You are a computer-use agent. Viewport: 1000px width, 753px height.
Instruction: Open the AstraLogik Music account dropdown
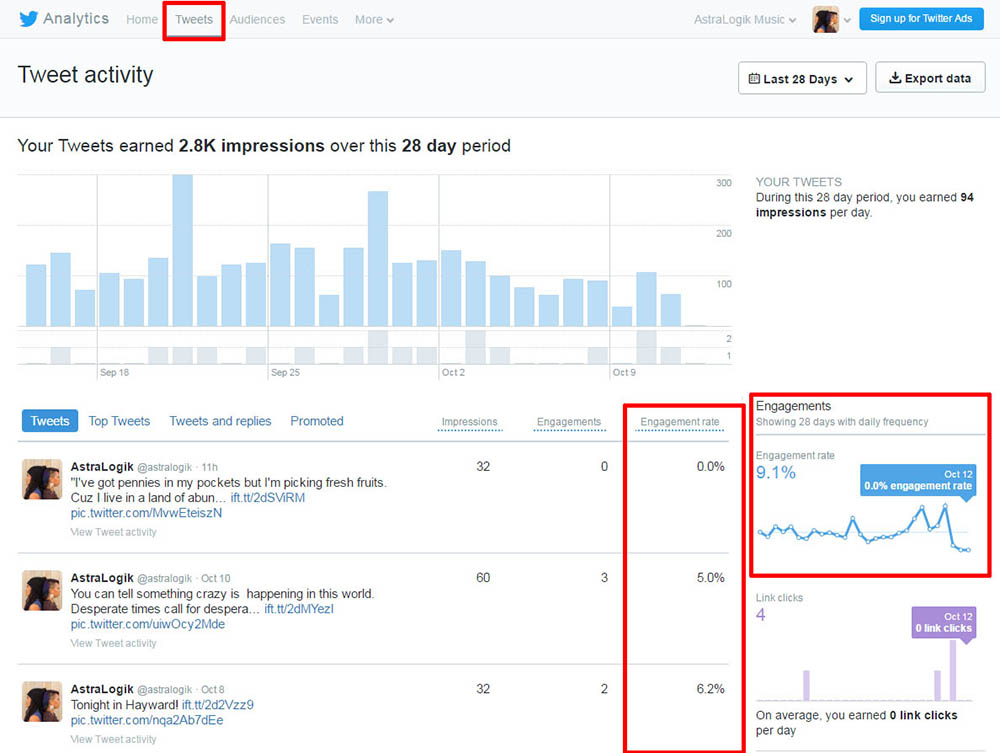click(x=745, y=20)
